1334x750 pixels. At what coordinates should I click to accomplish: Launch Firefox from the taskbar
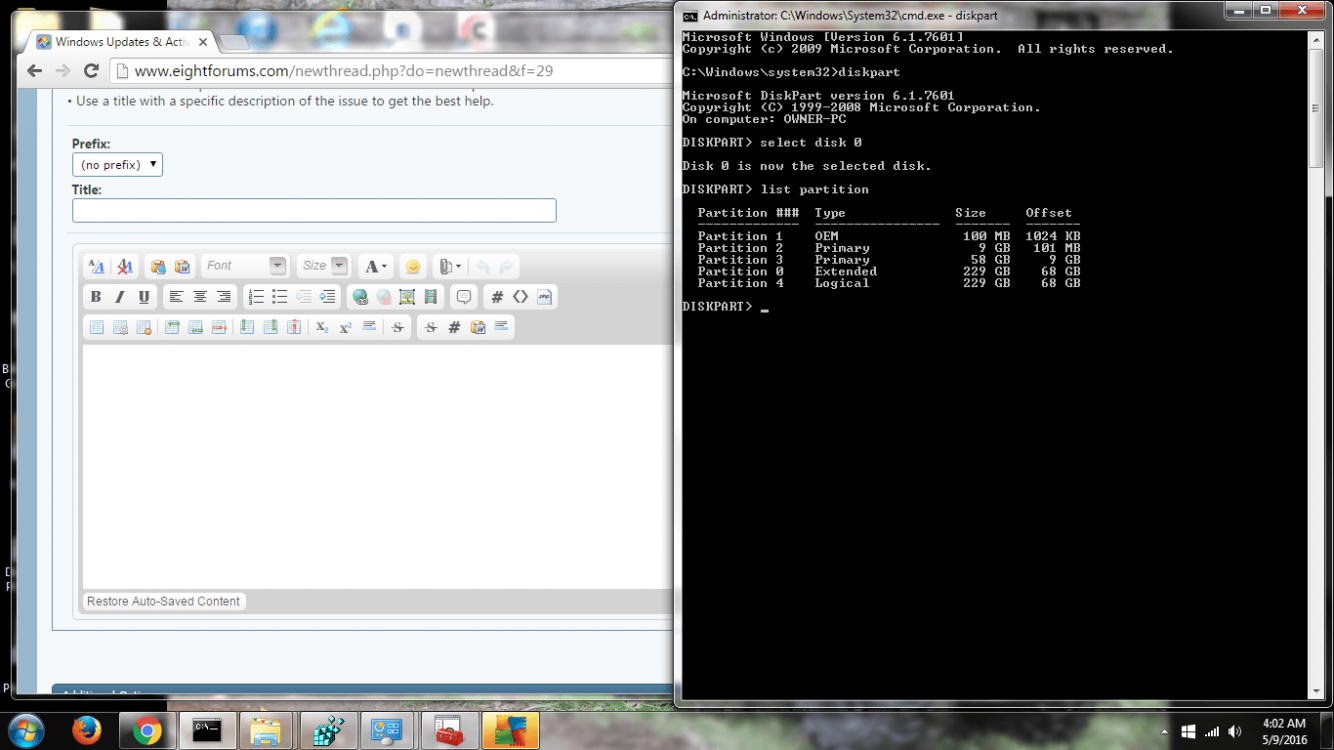coord(87,731)
